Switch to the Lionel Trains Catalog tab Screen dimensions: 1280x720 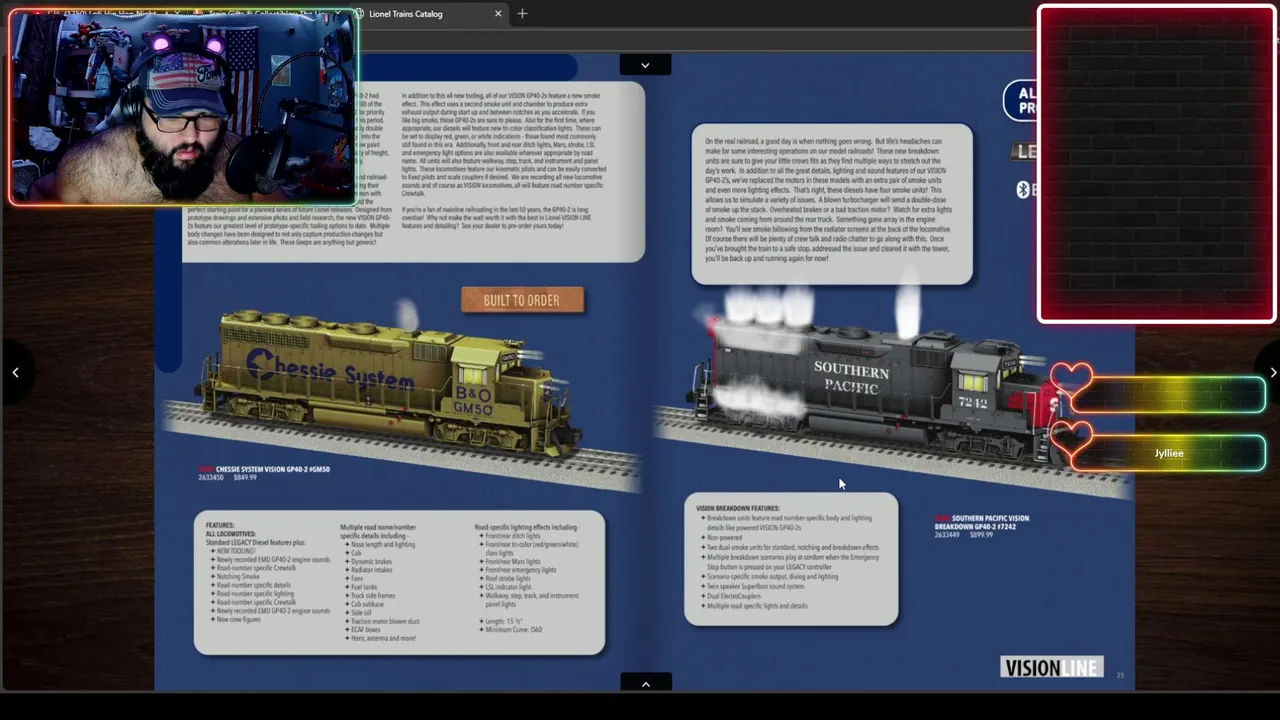(x=430, y=14)
